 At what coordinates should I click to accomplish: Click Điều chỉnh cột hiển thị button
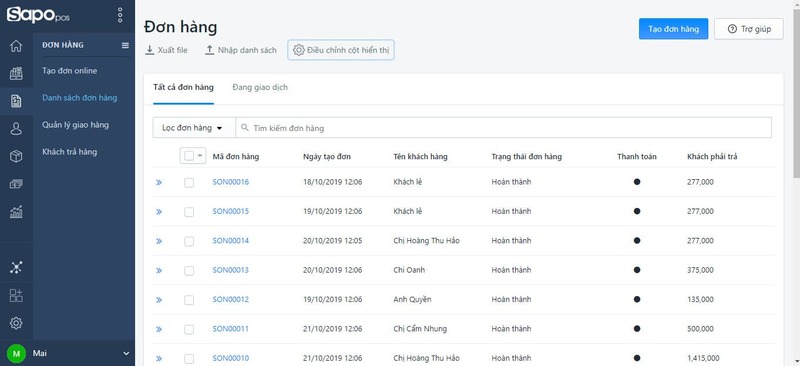click(x=341, y=50)
